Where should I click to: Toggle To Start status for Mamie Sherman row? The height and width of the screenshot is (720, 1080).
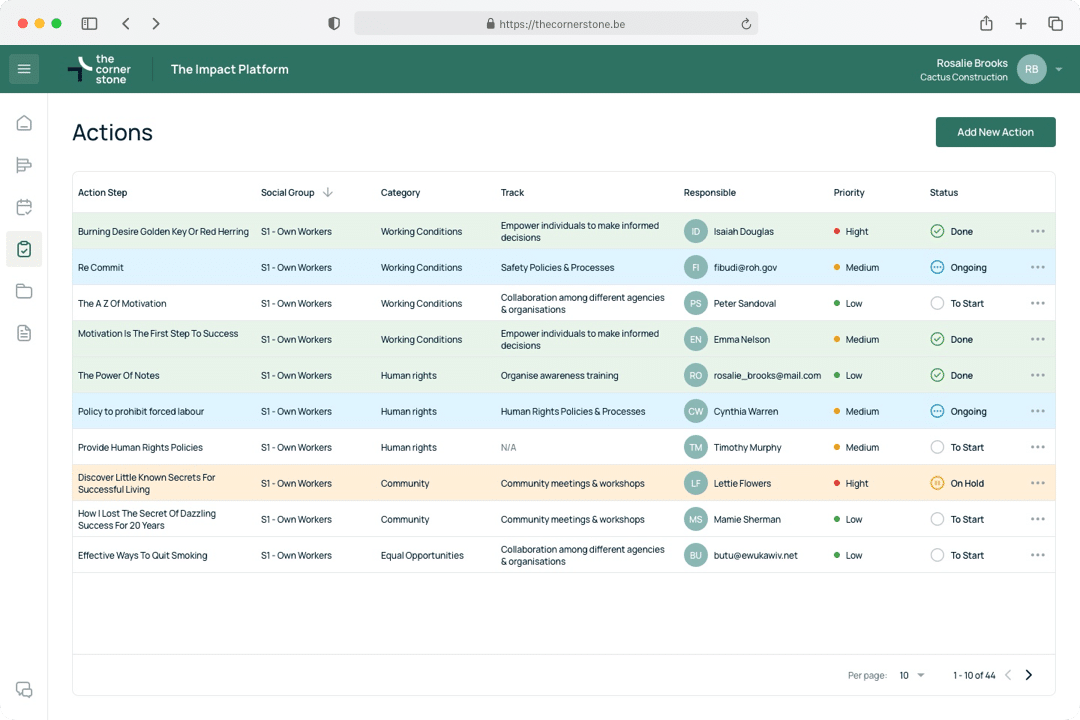pyautogui.click(x=937, y=520)
